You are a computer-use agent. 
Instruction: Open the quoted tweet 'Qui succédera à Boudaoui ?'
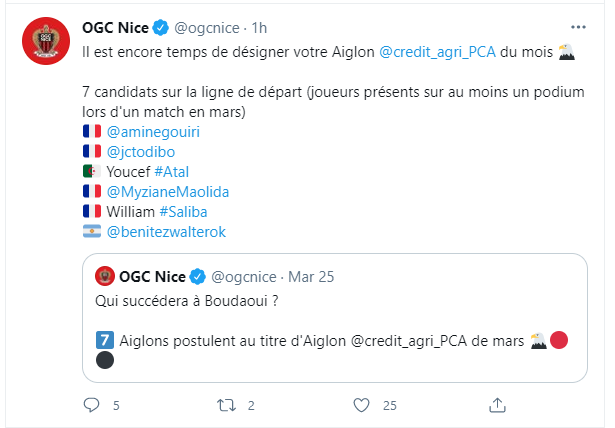pos(335,318)
